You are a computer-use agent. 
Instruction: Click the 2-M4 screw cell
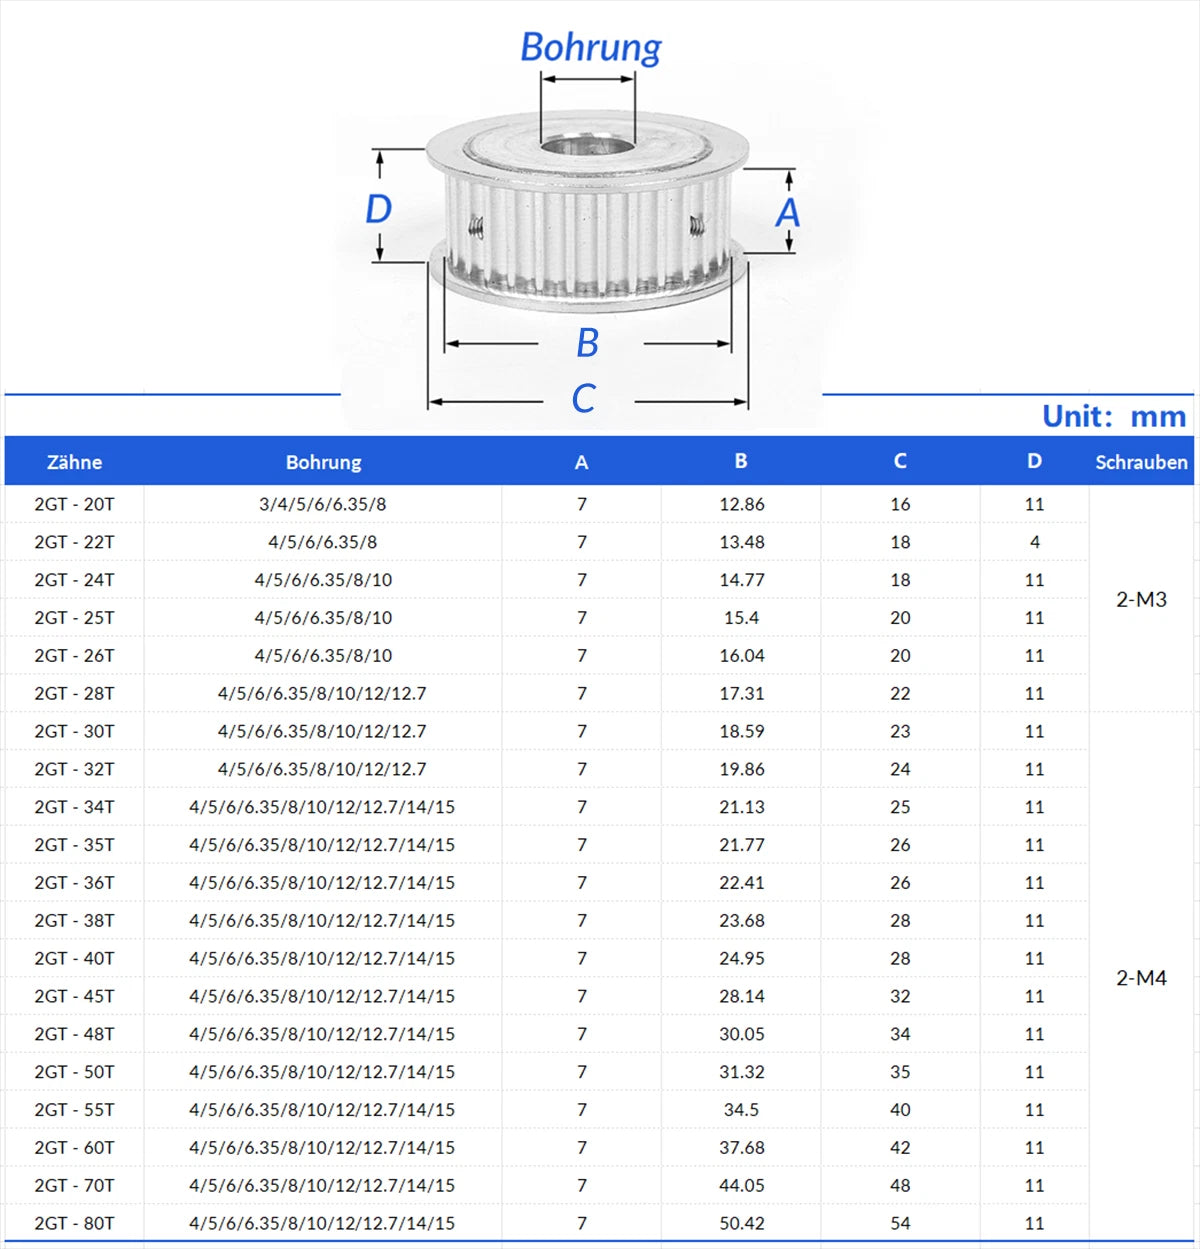[1141, 978]
